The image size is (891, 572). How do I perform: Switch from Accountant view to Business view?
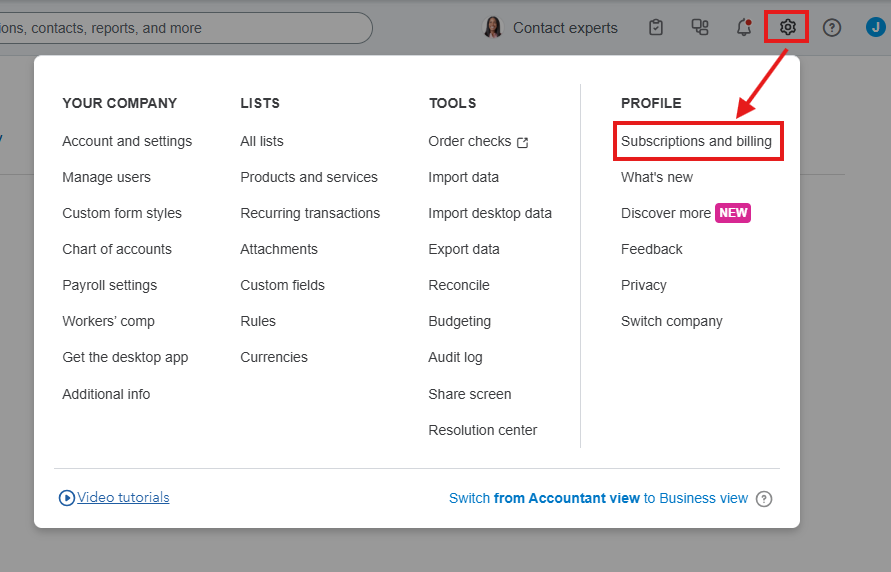(598, 498)
